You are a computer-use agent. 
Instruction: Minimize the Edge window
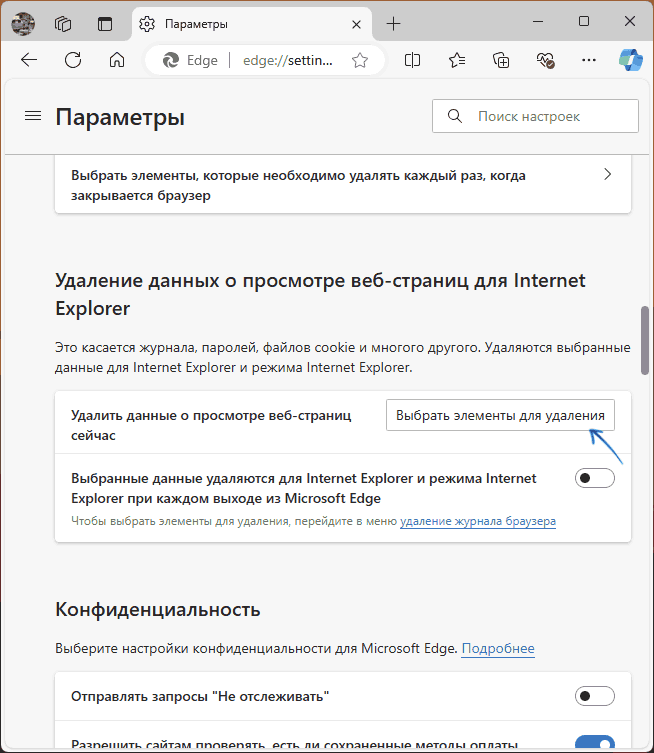coord(538,22)
